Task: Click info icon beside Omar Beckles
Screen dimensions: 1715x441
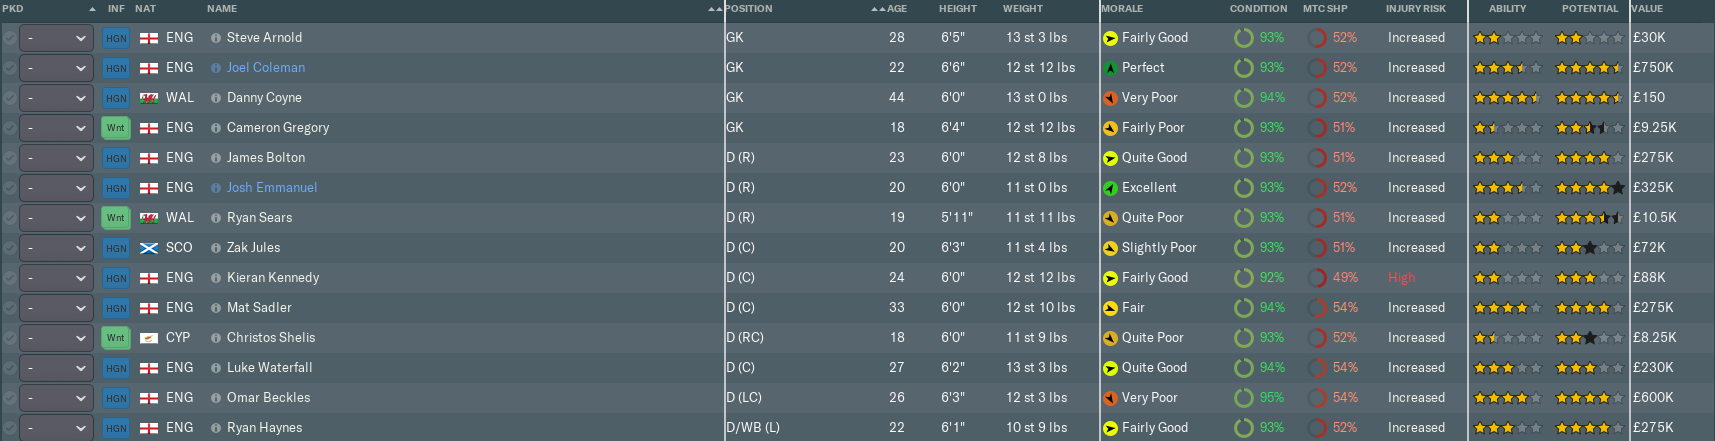Action: pyautogui.click(x=216, y=398)
